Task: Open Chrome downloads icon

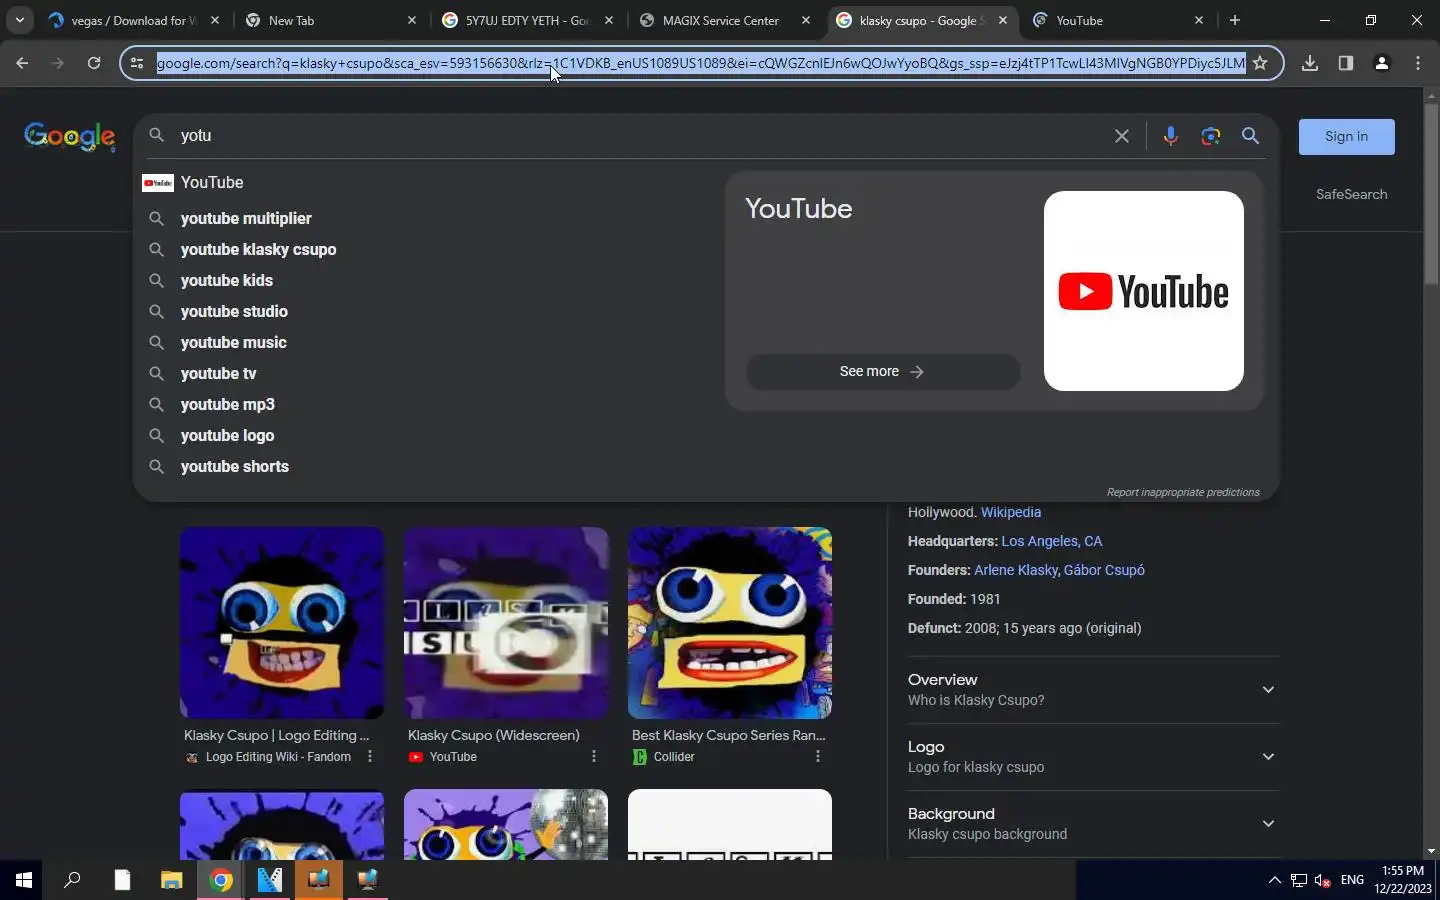Action: click(1310, 63)
